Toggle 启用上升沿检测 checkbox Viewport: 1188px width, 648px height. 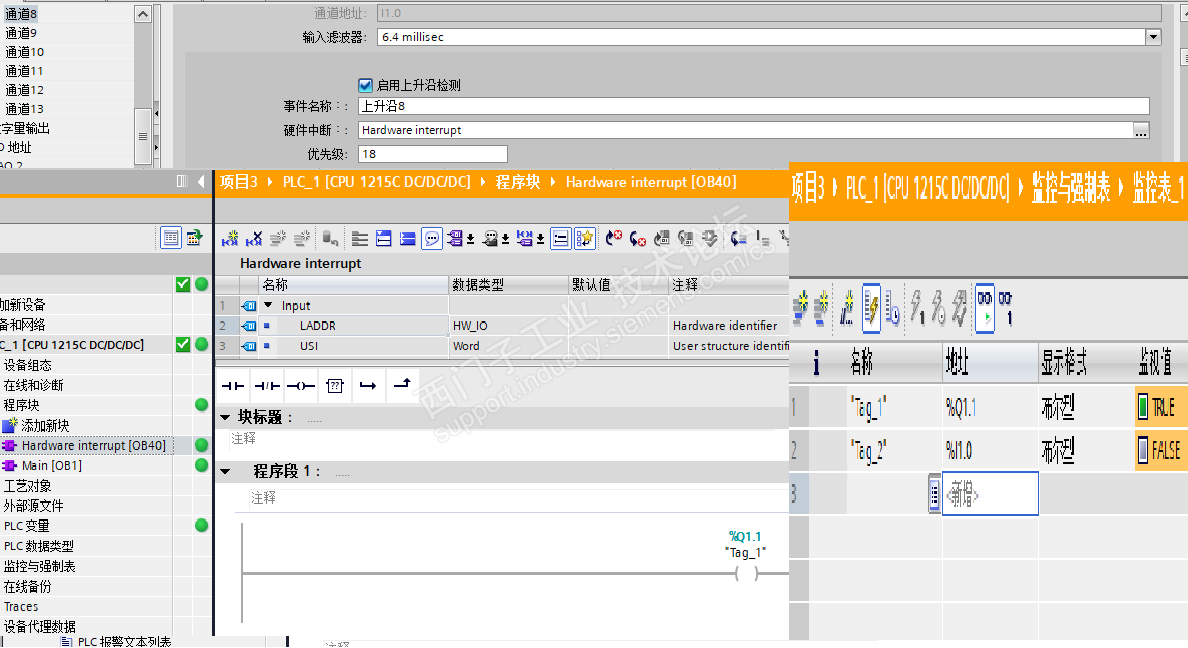click(x=365, y=85)
